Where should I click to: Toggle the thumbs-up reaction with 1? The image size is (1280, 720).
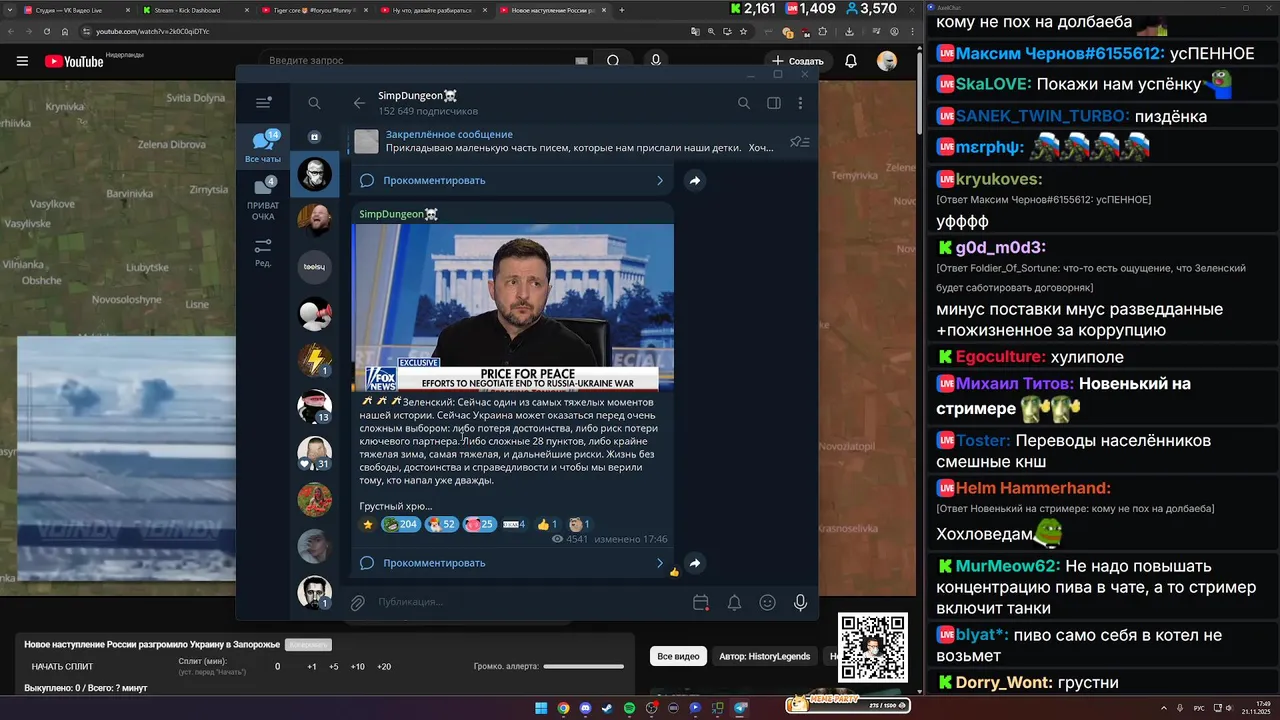[x=547, y=524]
